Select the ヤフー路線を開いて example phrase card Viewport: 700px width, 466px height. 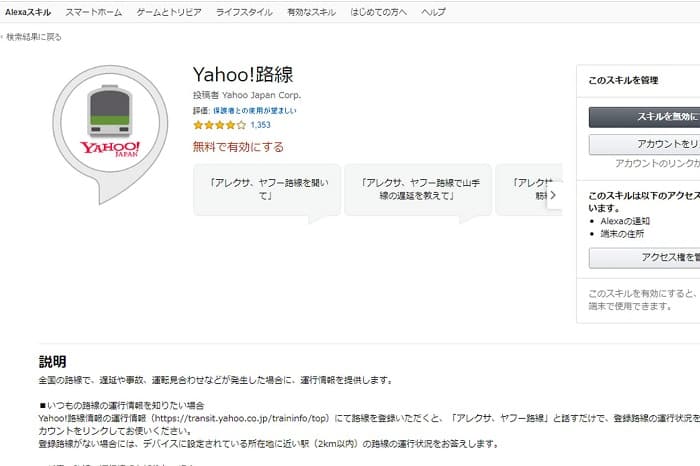coord(267,190)
